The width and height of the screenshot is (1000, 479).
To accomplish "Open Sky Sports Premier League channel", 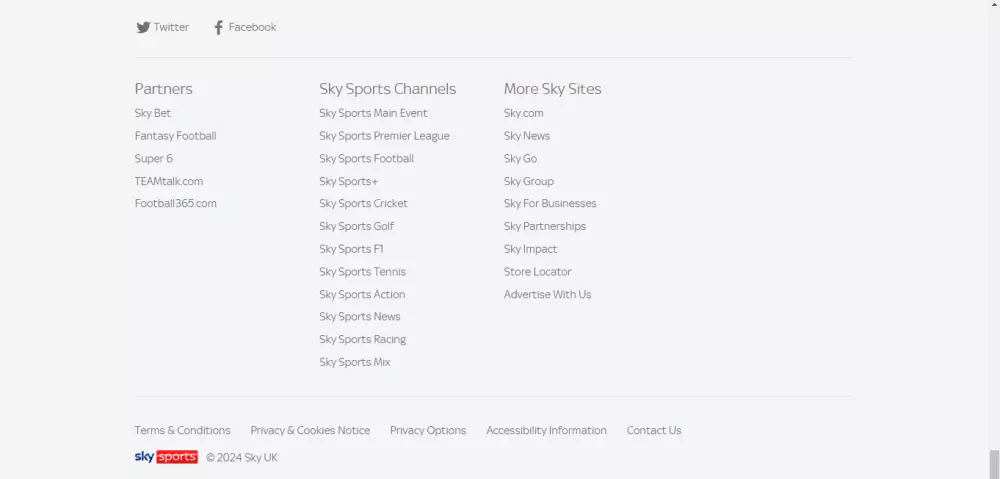I will 385,136.
